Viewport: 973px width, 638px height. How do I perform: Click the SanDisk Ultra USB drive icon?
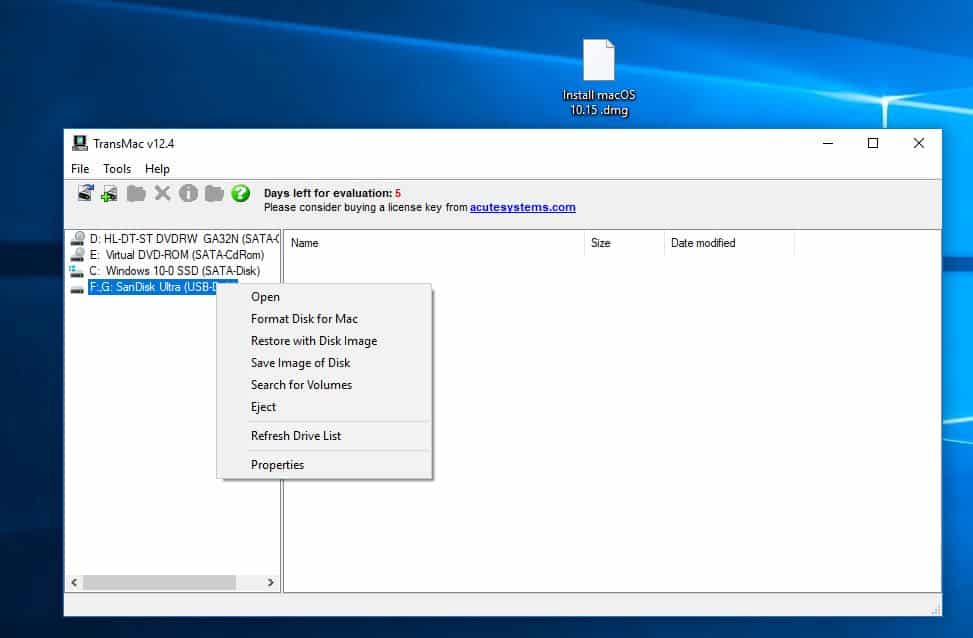(77, 289)
